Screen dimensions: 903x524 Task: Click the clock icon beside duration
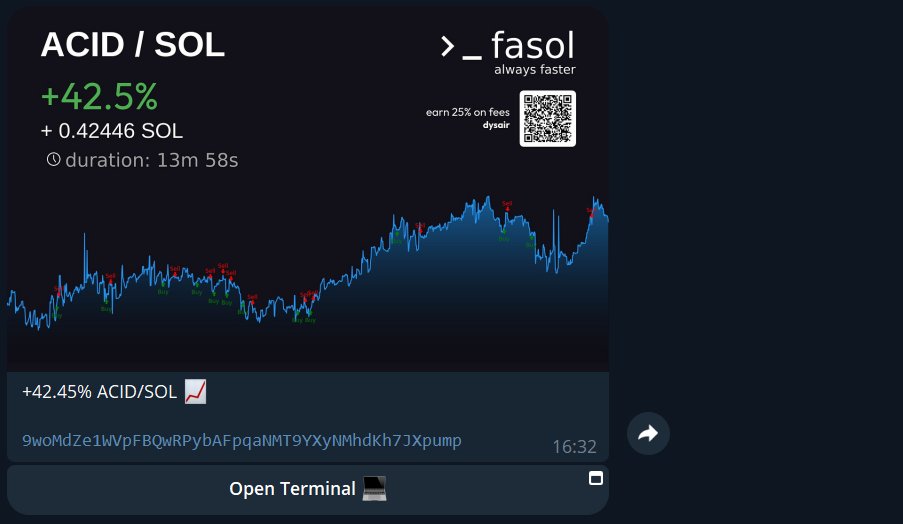[x=54, y=160]
